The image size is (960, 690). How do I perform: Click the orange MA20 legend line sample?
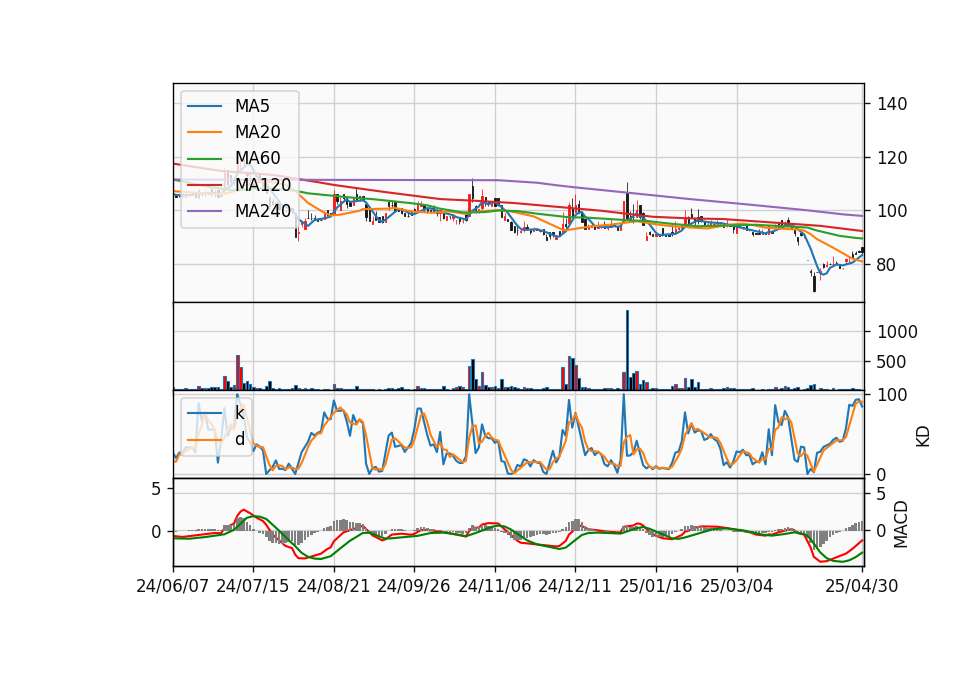point(204,132)
